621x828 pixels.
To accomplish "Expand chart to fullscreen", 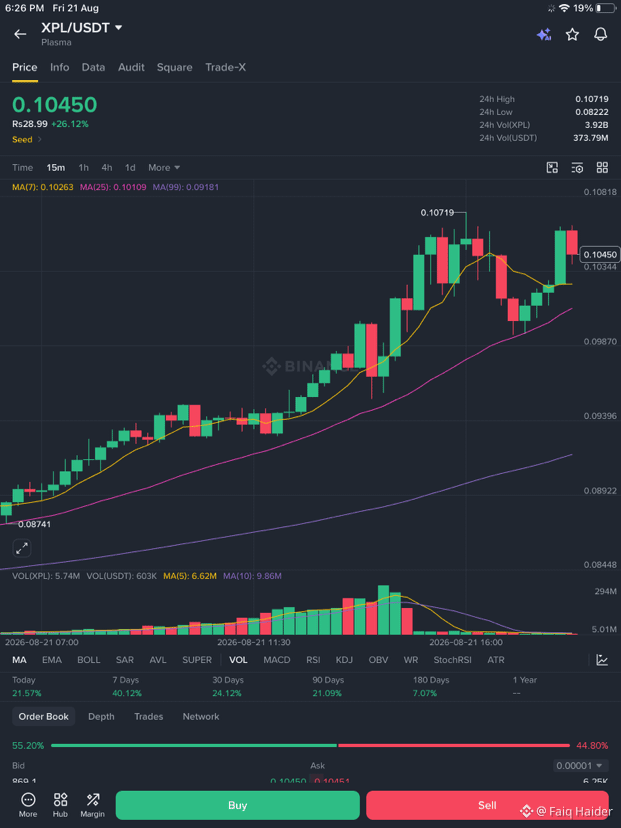I will pyautogui.click(x=22, y=548).
